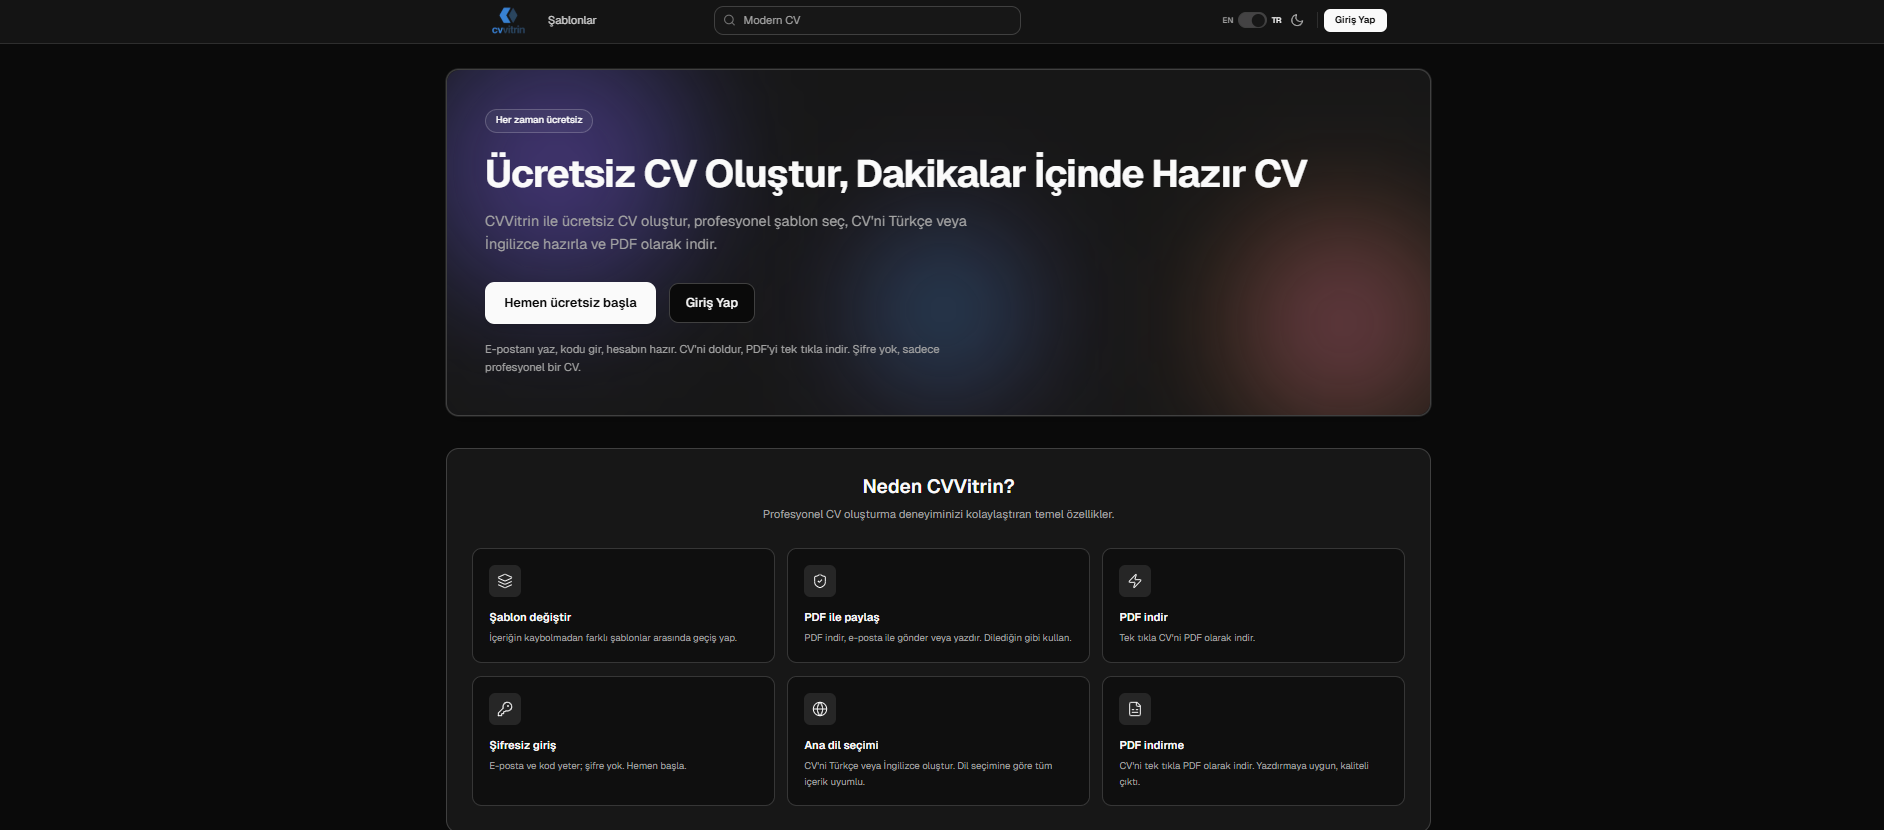This screenshot has width=1884, height=830.
Task: Click the Şifresiz giriş key icon
Action: point(505,709)
